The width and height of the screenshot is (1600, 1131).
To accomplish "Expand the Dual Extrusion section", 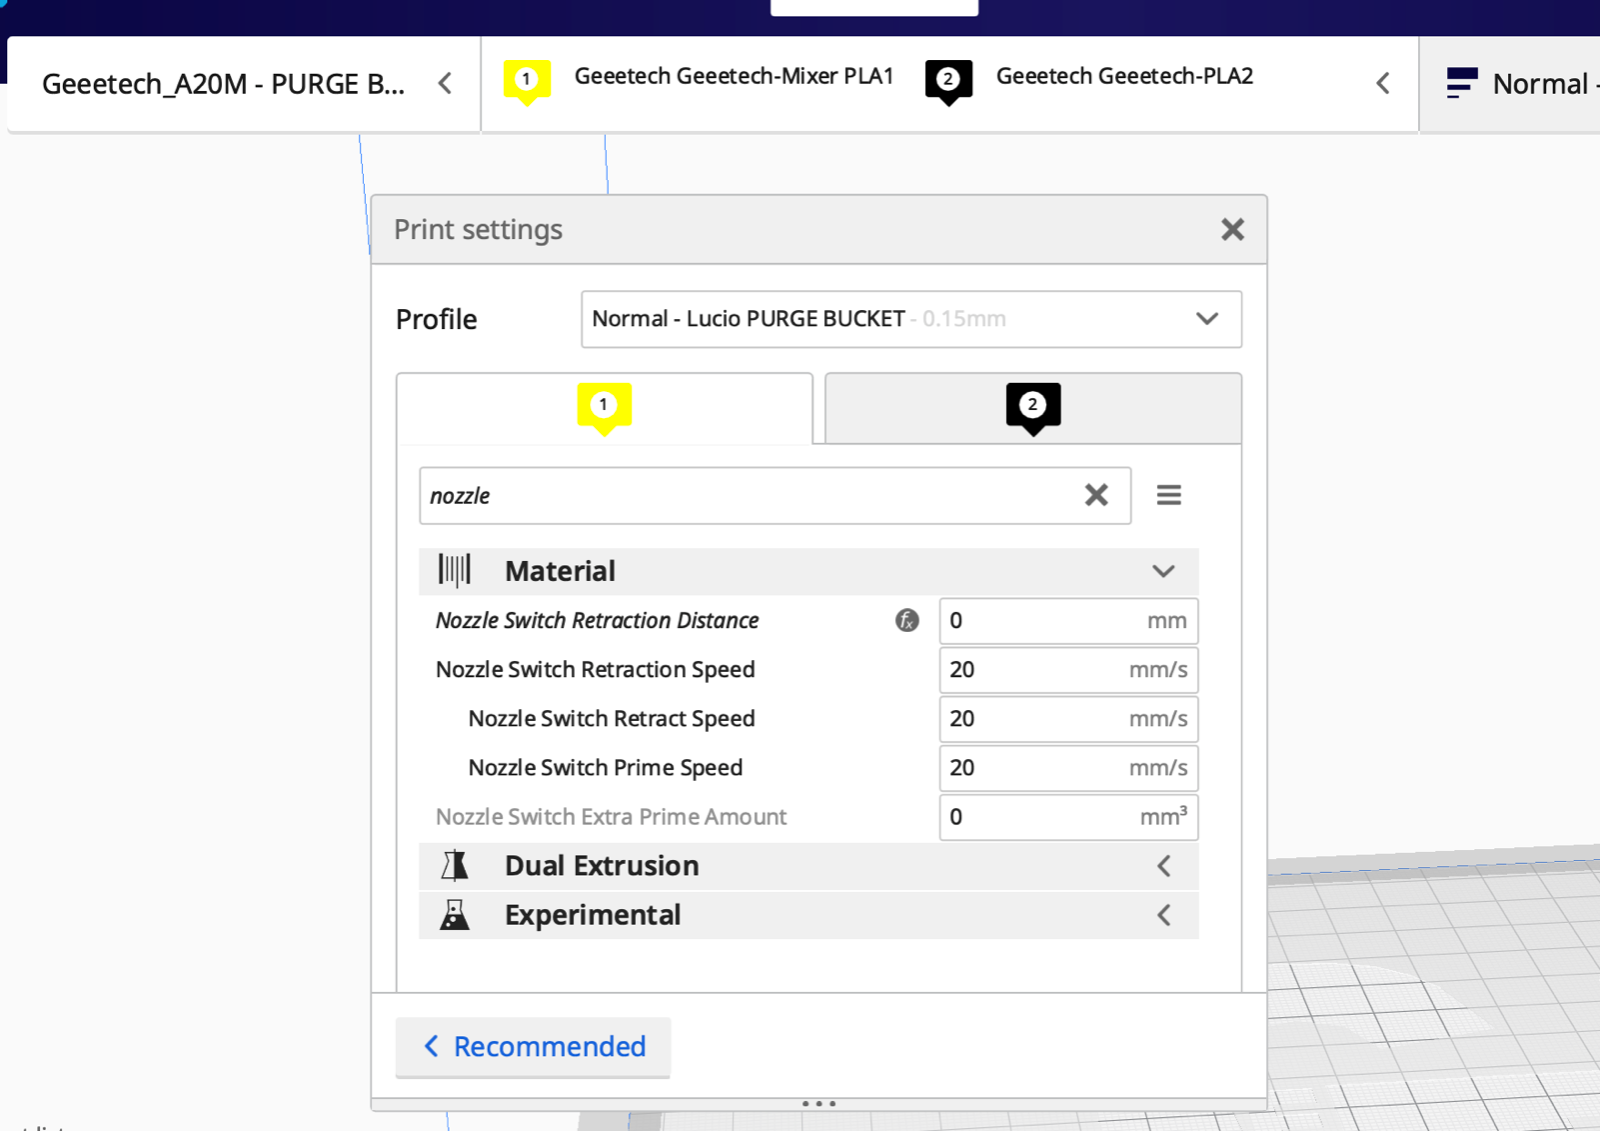I will click(1162, 866).
